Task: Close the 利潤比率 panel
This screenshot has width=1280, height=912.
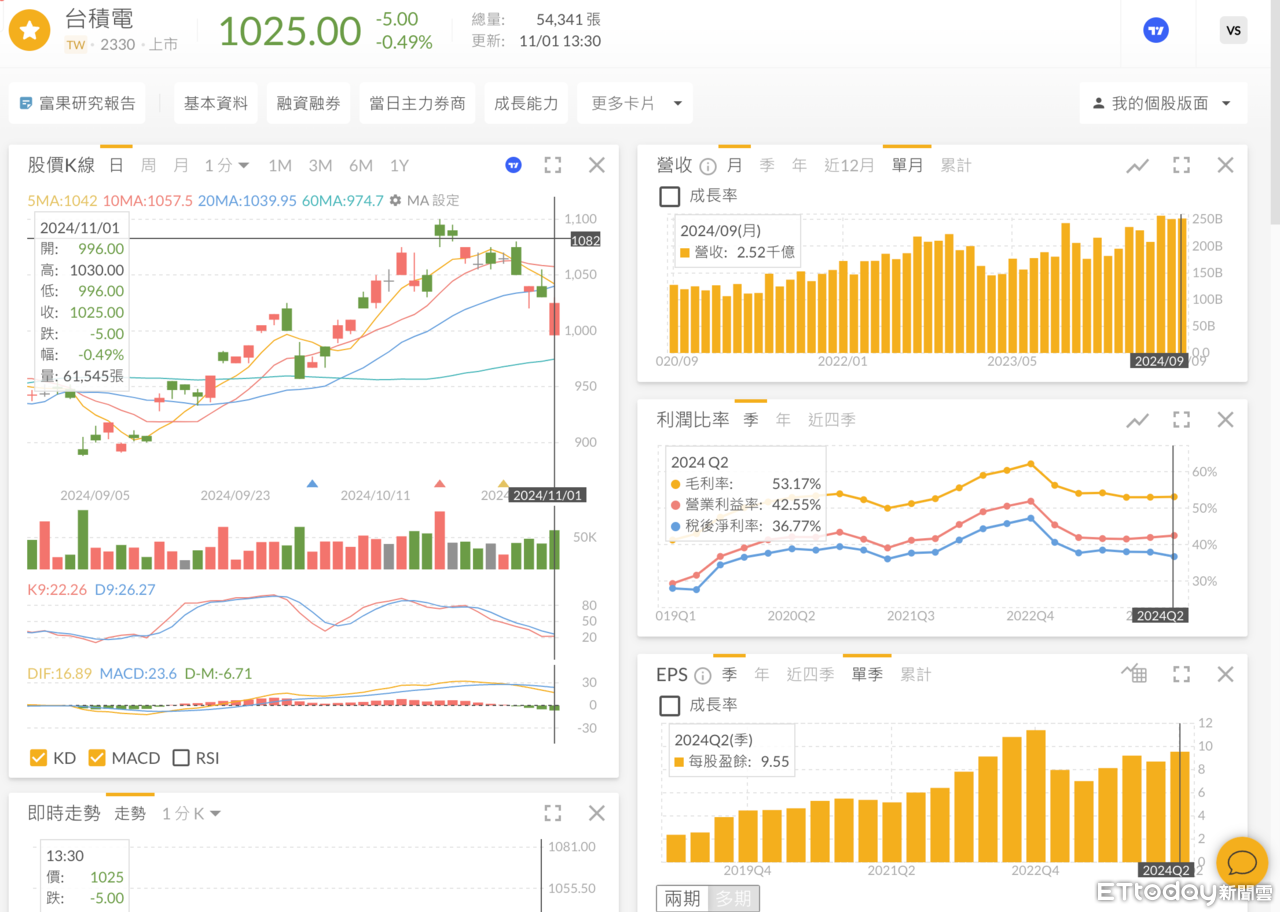Action: click(1225, 420)
